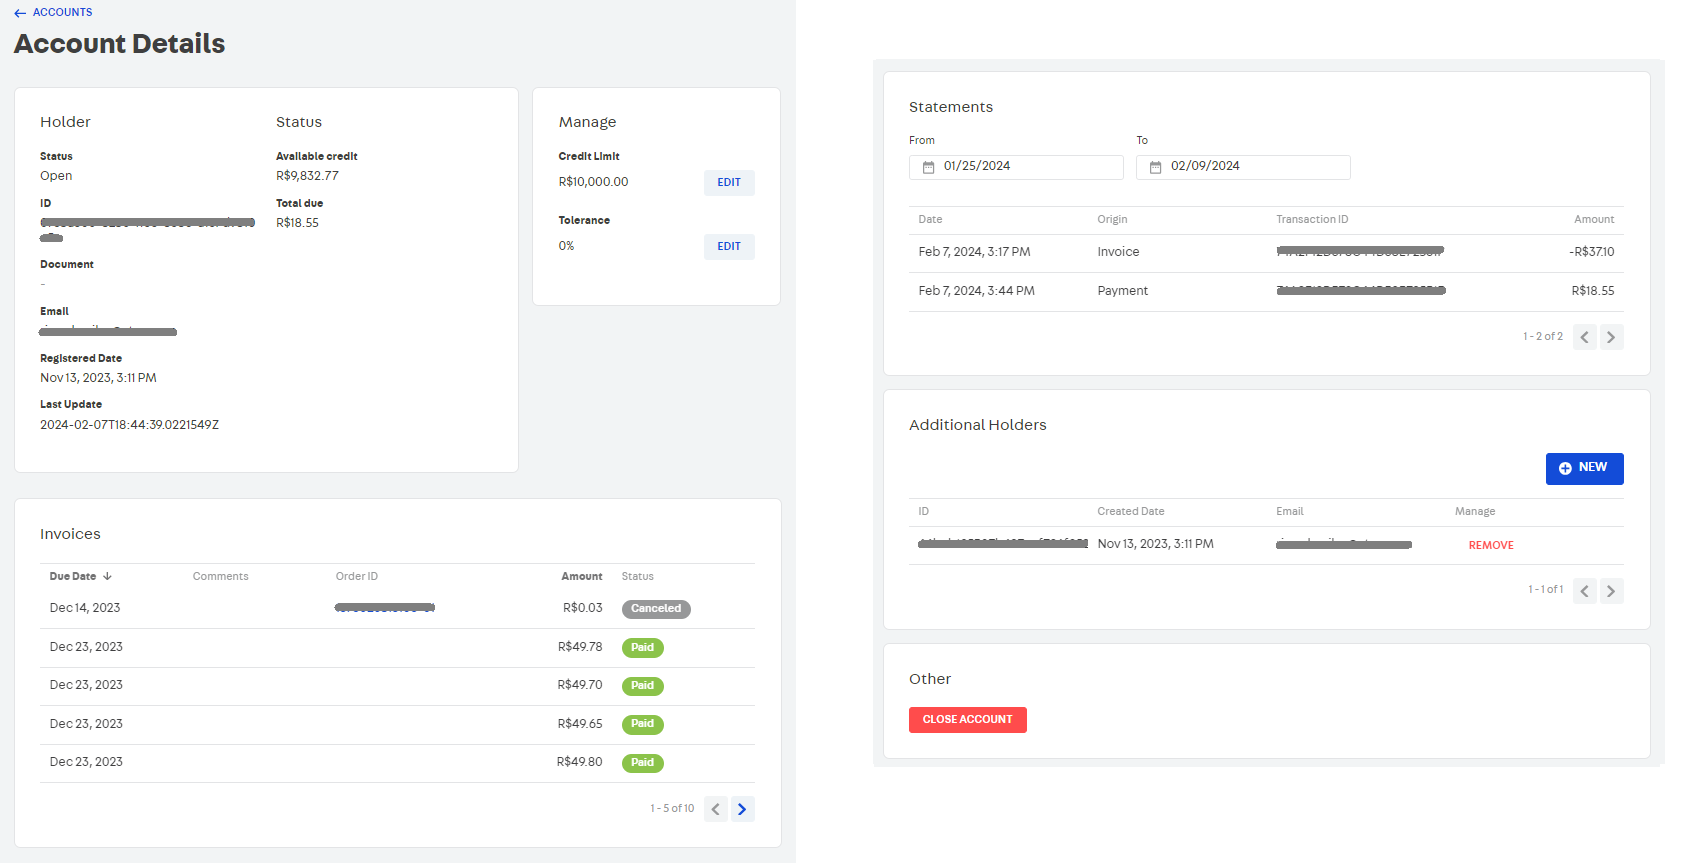Go to previous page of Statements
The image size is (1687, 863).
click(1585, 337)
